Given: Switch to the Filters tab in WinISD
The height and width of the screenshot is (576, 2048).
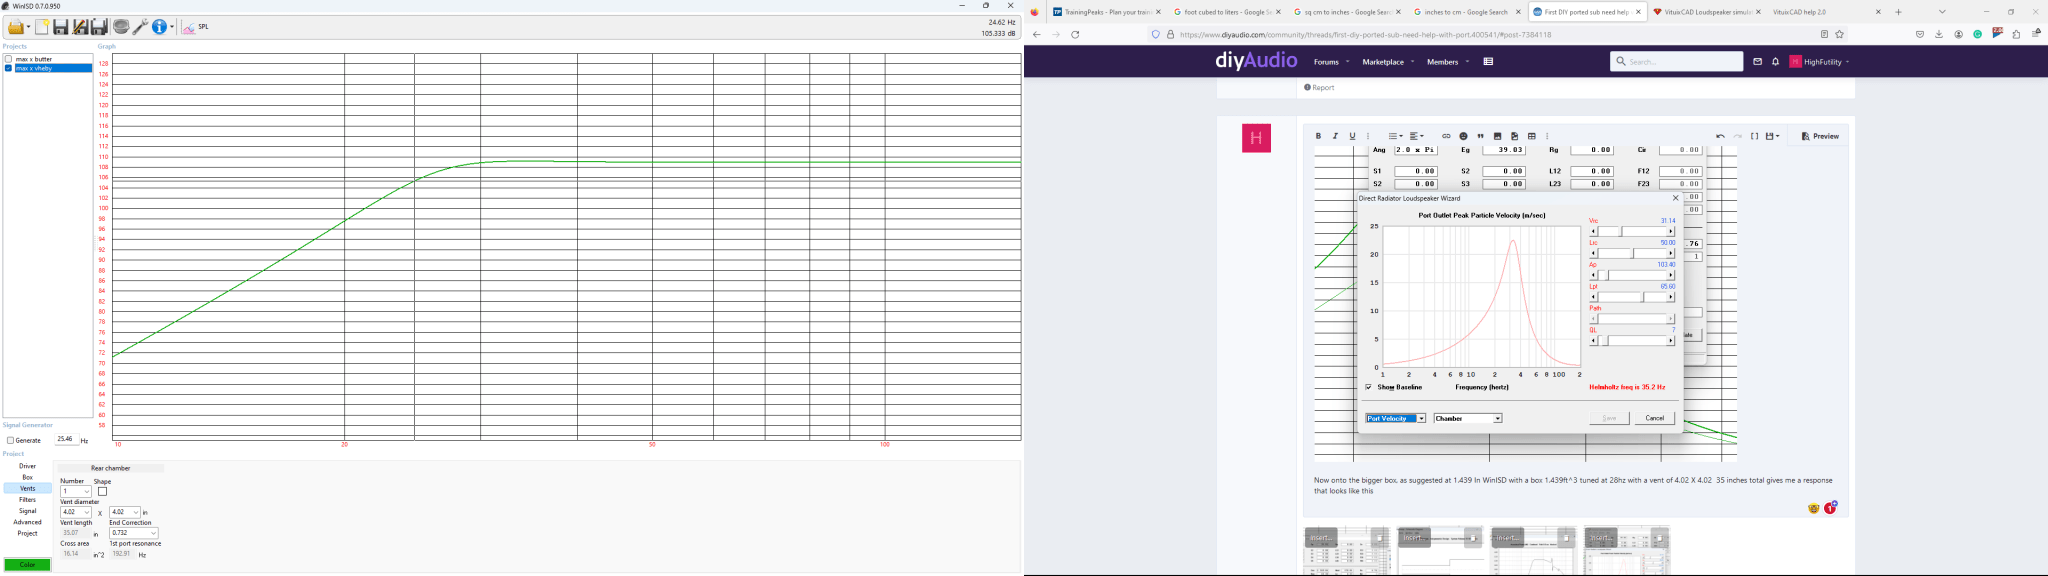Looking at the screenshot, I should point(28,500).
